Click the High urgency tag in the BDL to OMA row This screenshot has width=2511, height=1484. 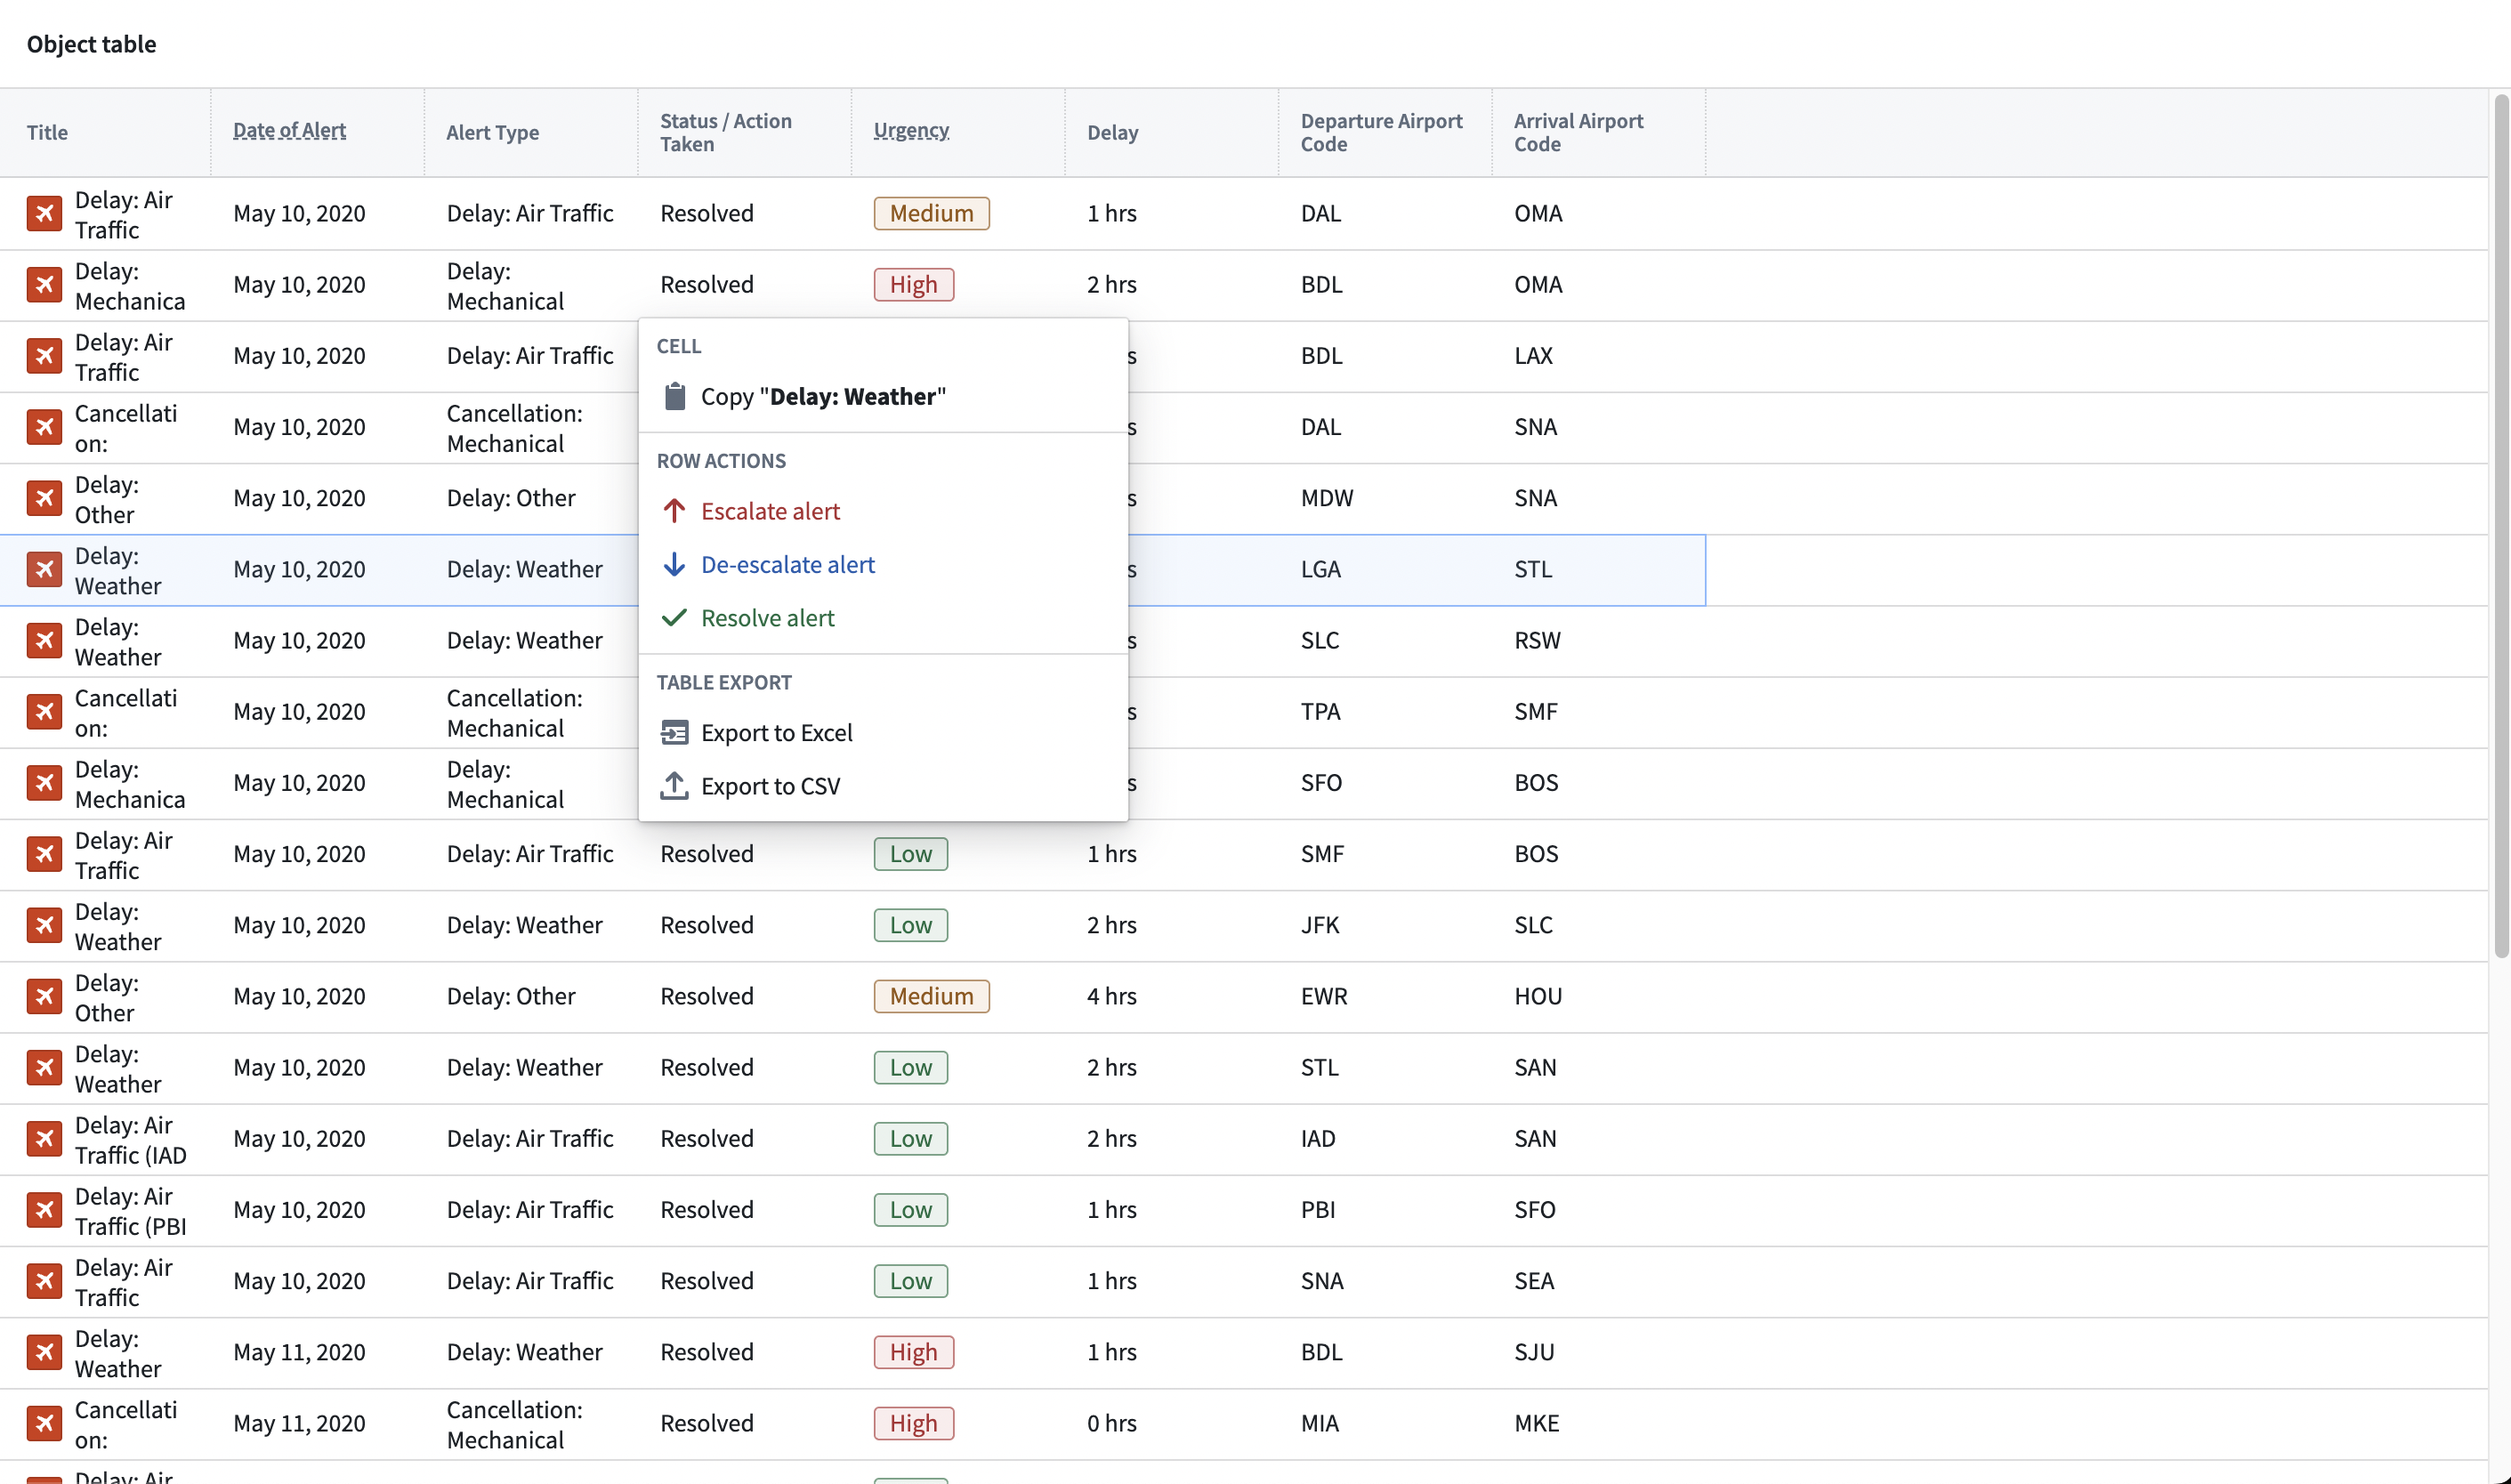tap(913, 285)
